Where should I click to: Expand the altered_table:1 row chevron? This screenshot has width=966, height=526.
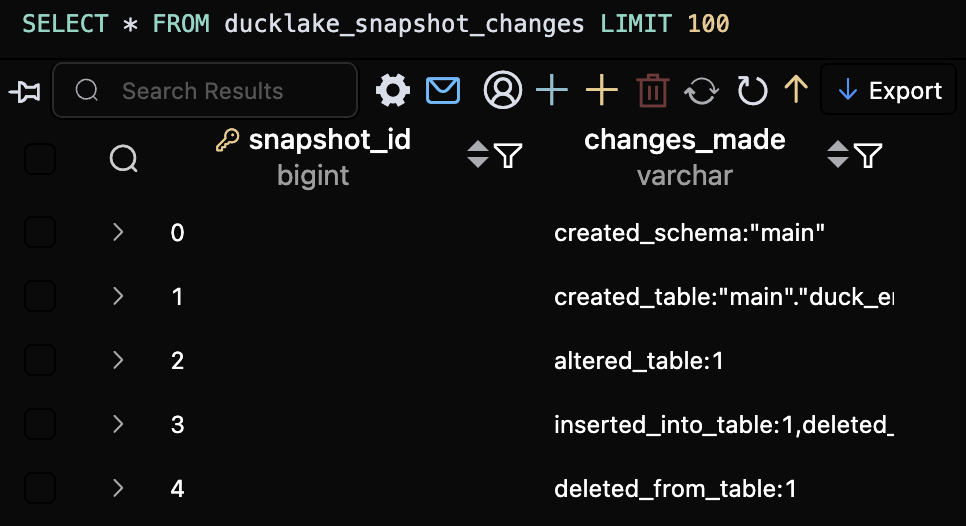tap(118, 360)
